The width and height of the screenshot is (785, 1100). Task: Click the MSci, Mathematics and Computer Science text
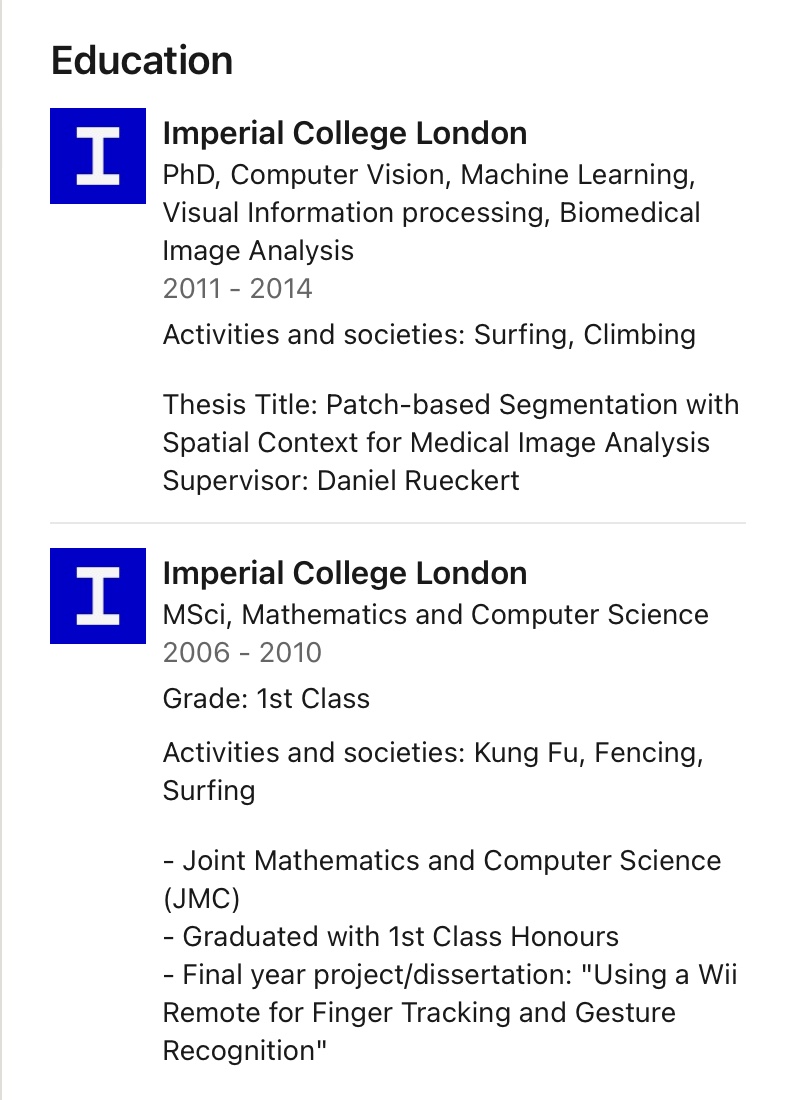(x=436, y=615)
